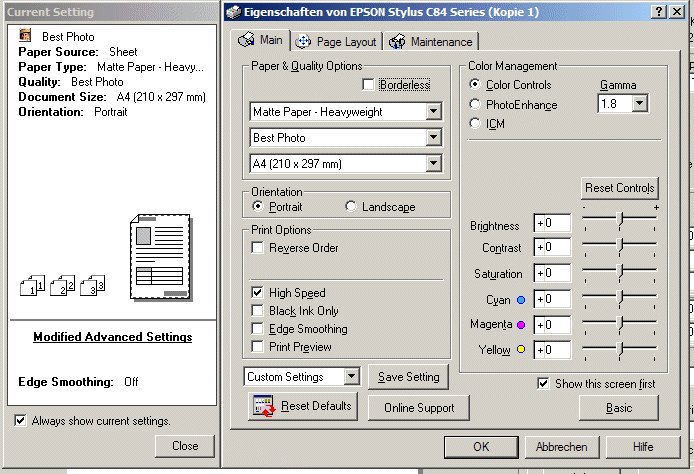Open the Best Photo quality dropdown

[434, 138]
